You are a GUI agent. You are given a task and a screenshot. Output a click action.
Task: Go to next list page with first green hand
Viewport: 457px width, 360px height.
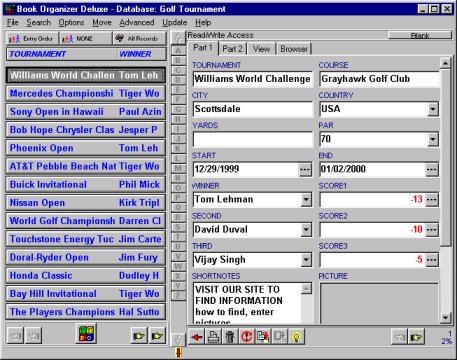[139, 335]
